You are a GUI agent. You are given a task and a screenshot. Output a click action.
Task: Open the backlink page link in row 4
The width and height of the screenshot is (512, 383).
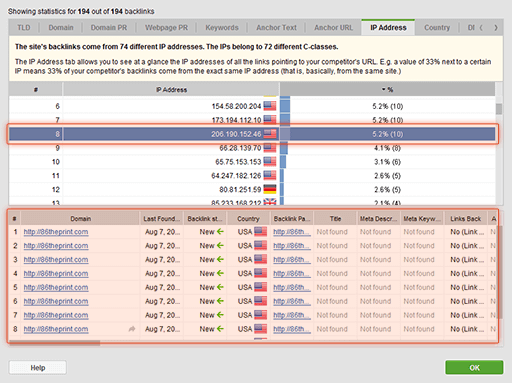292,274
